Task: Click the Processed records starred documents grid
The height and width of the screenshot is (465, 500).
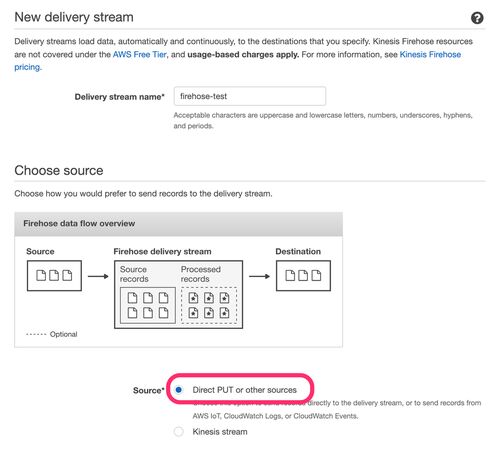Action: point(209,305)
